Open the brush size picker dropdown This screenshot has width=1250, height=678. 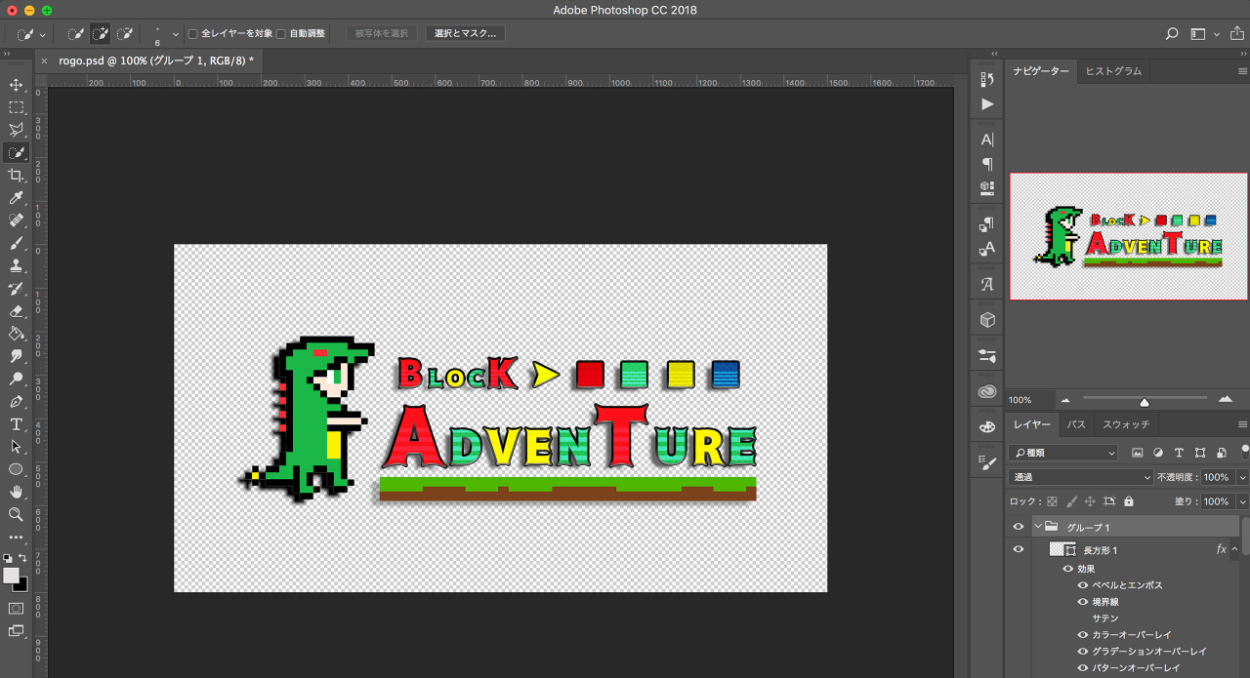pos(176,34)
